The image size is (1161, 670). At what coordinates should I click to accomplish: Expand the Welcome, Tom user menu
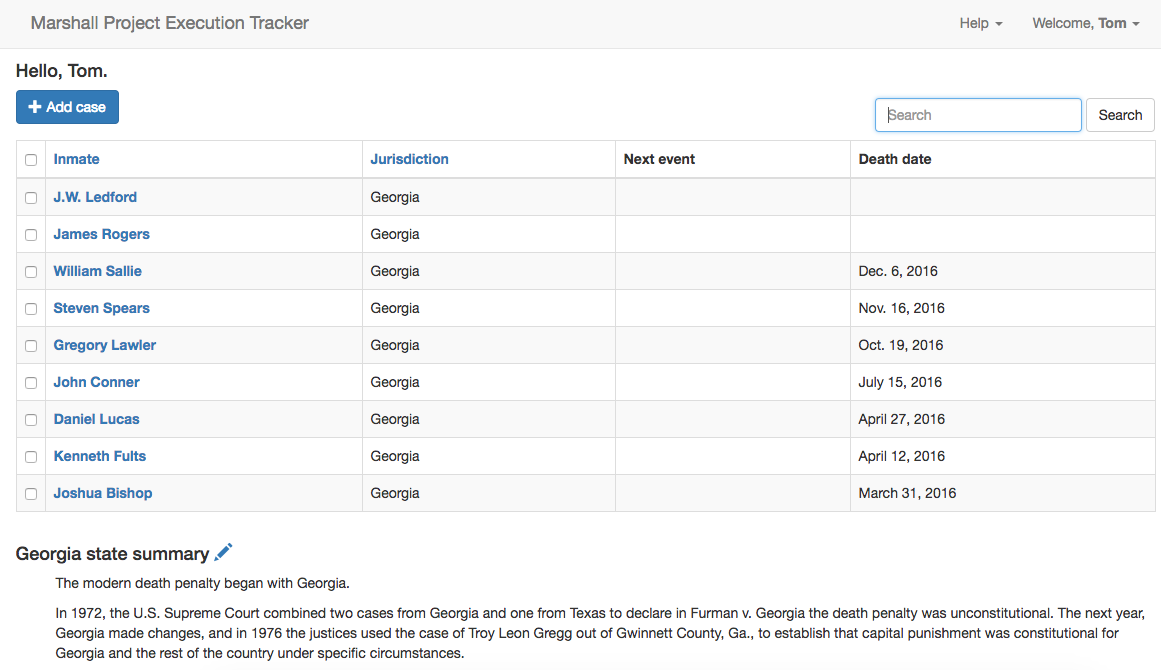tap(1085, 24)
